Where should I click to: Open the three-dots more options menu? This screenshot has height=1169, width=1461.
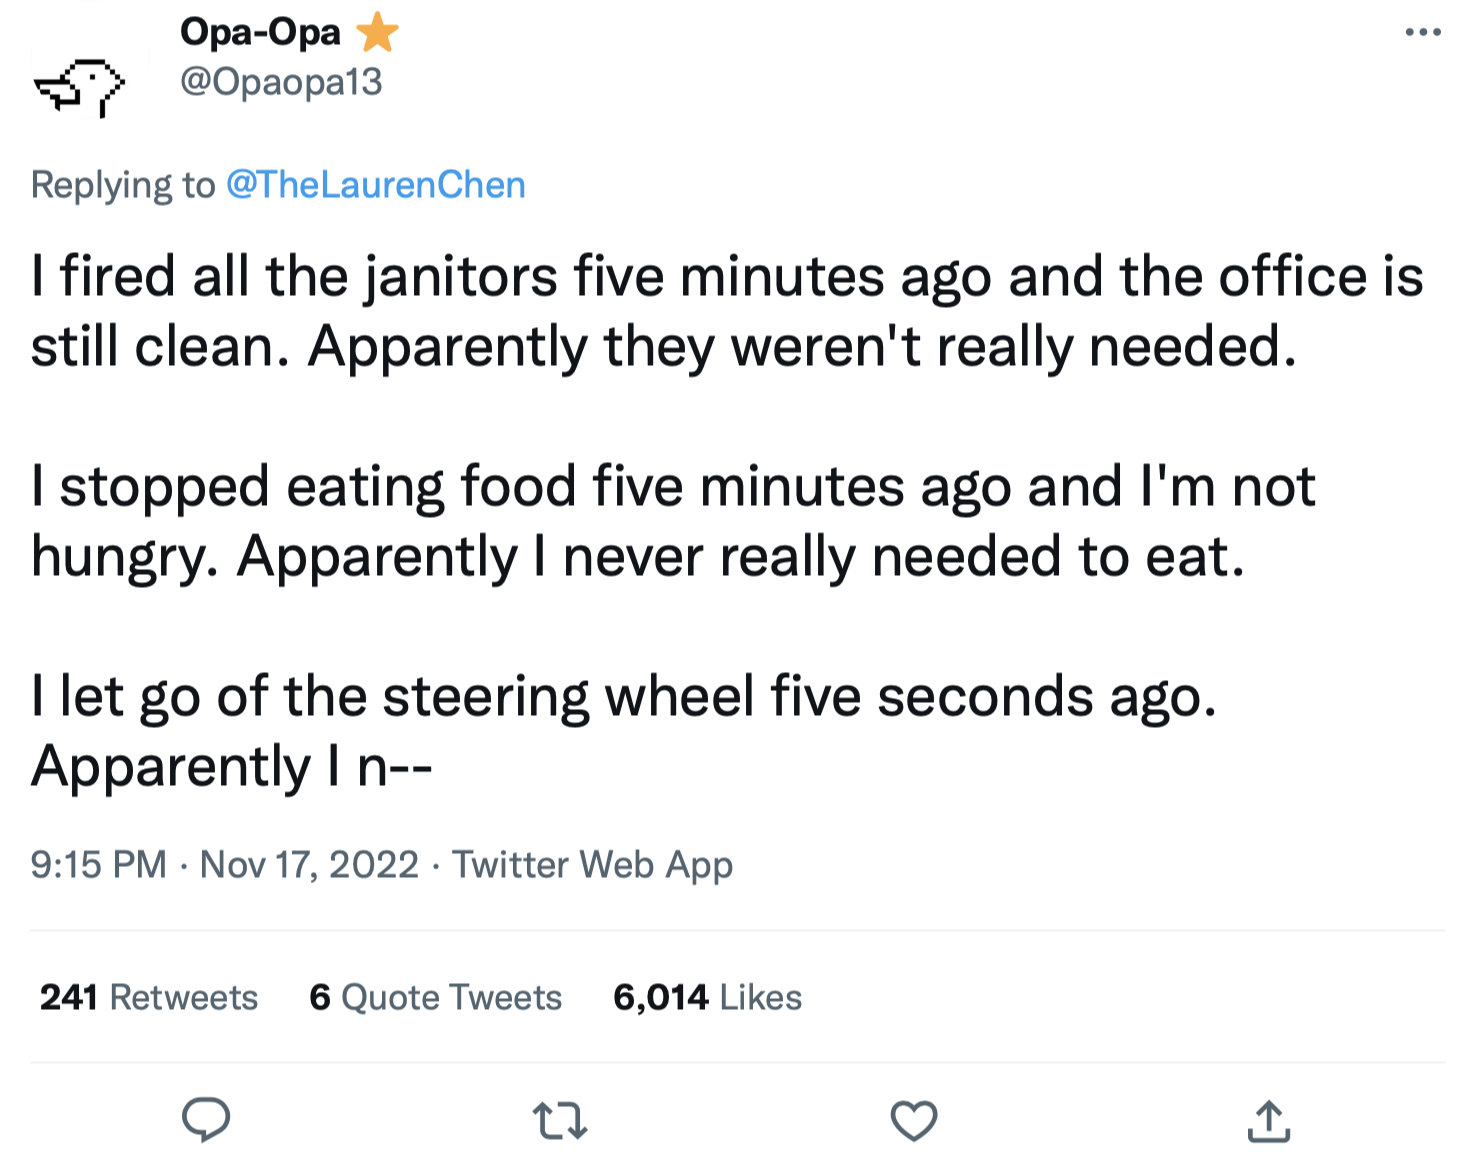point(1422,33)
